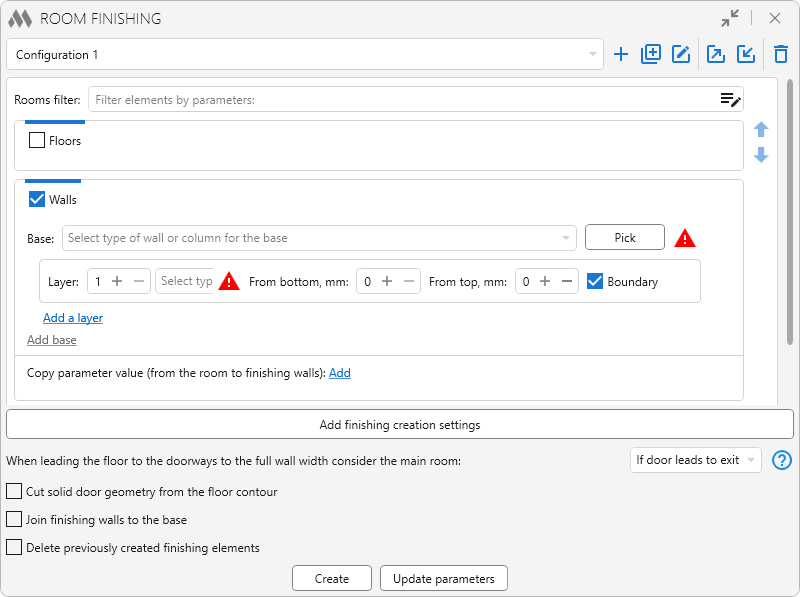The width and height of the screenshot is (800, 597).
Task: Delete configuration using the trash icon
Action: click(x=781, y=54)
